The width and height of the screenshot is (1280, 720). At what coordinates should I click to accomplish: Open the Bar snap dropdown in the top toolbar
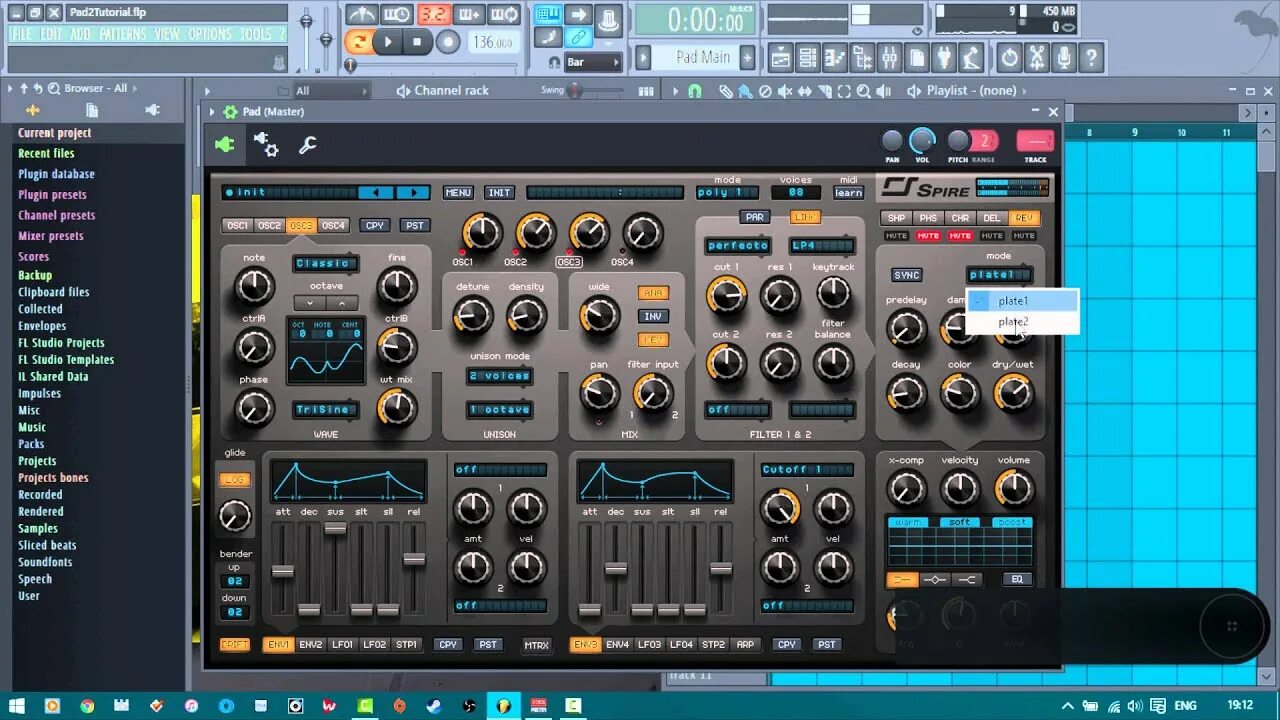pos(593,62)
